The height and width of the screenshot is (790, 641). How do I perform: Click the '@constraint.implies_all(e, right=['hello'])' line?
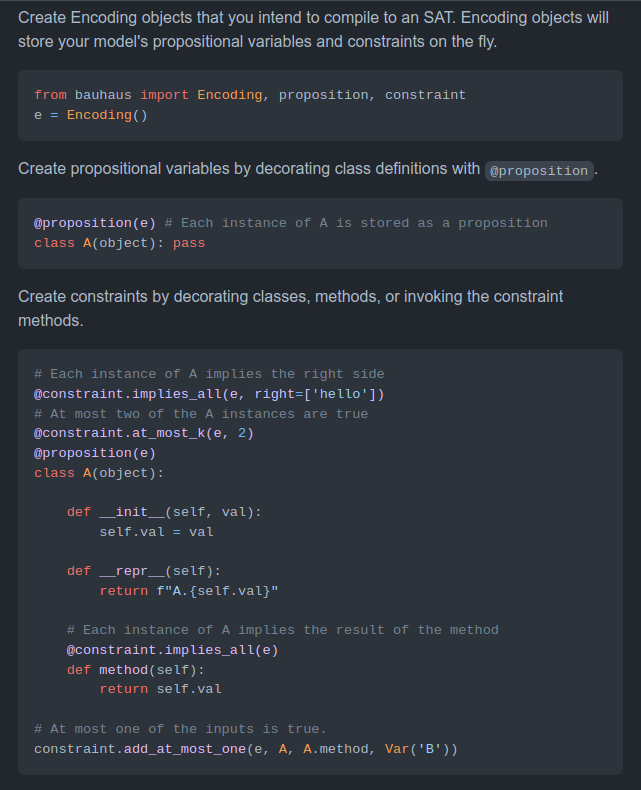(x=209, y=394)
